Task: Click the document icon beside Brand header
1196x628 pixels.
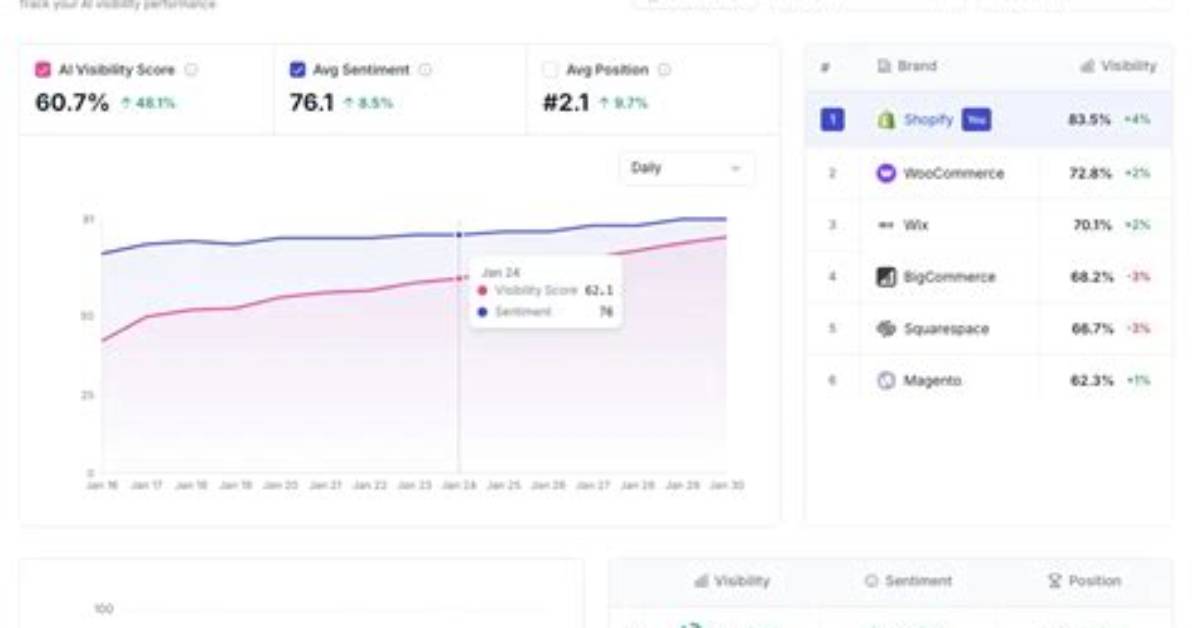Action: click(x=884, y=66)
